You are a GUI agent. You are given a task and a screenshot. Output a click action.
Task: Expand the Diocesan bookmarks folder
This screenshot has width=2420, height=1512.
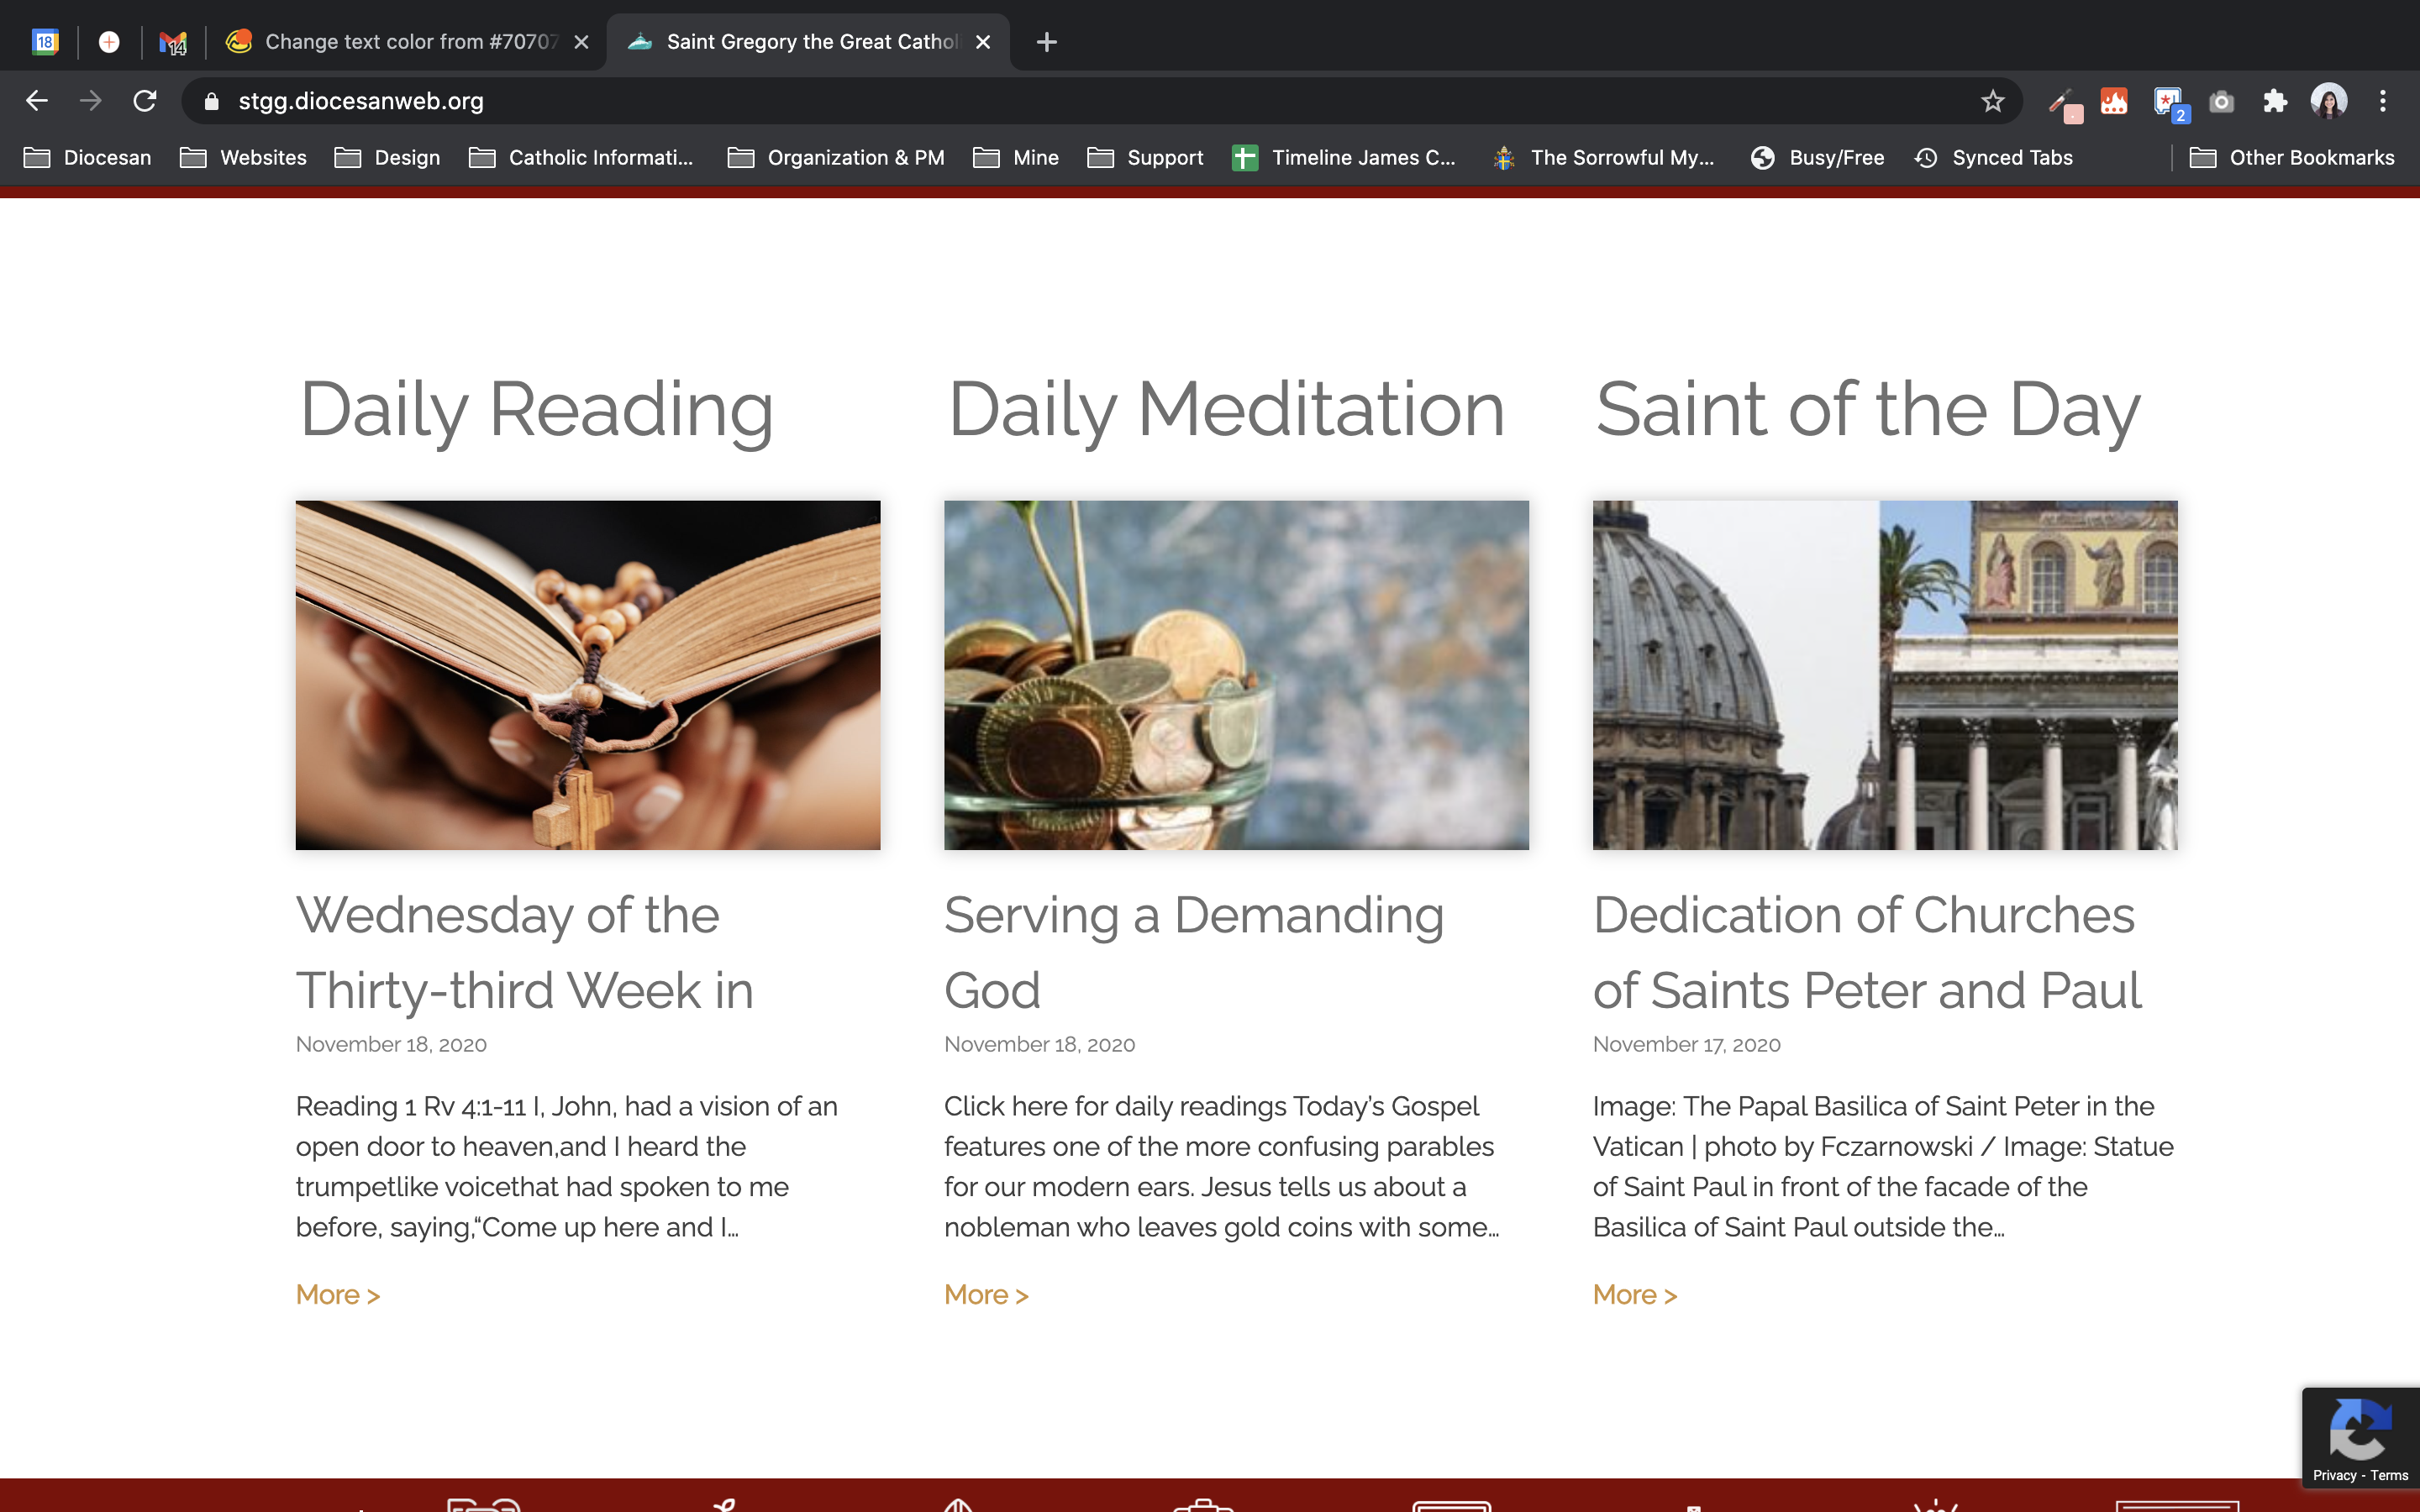88,158
